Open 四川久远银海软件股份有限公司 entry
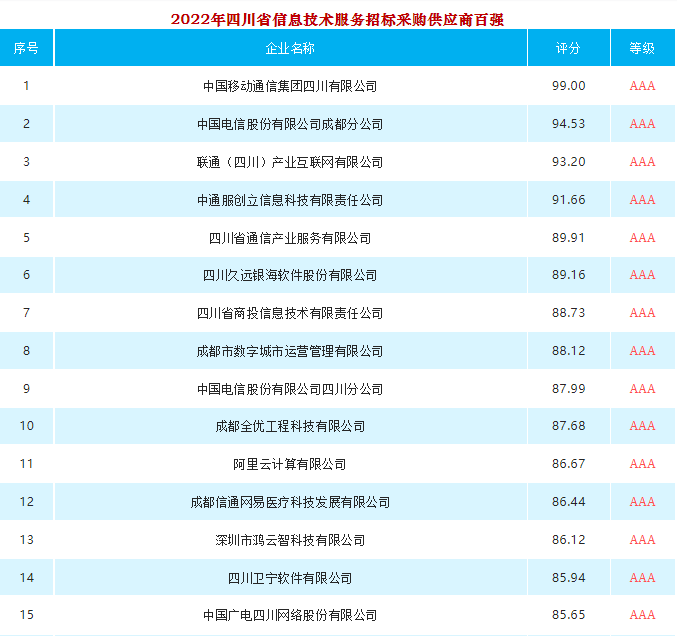This screenshot has width=677, height=636. pyautogui.click(x=290, y=275)
